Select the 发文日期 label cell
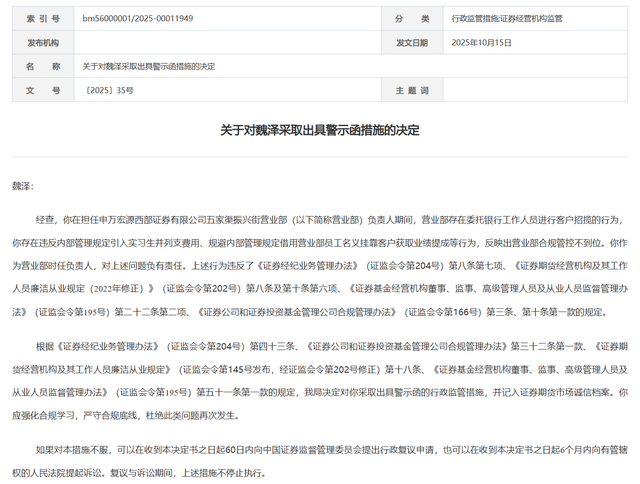640x484 pixels. point(412,42)
